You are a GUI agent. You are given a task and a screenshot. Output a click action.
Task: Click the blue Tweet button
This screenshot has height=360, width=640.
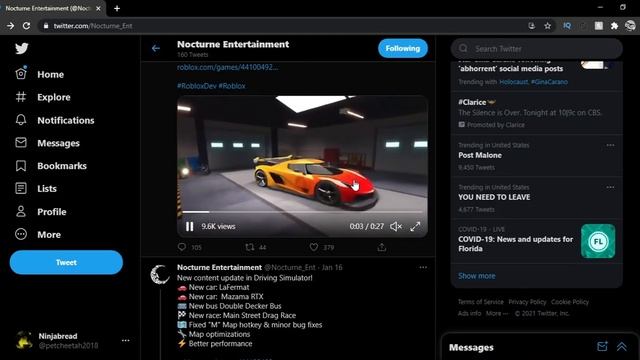(x=66, y=262)
